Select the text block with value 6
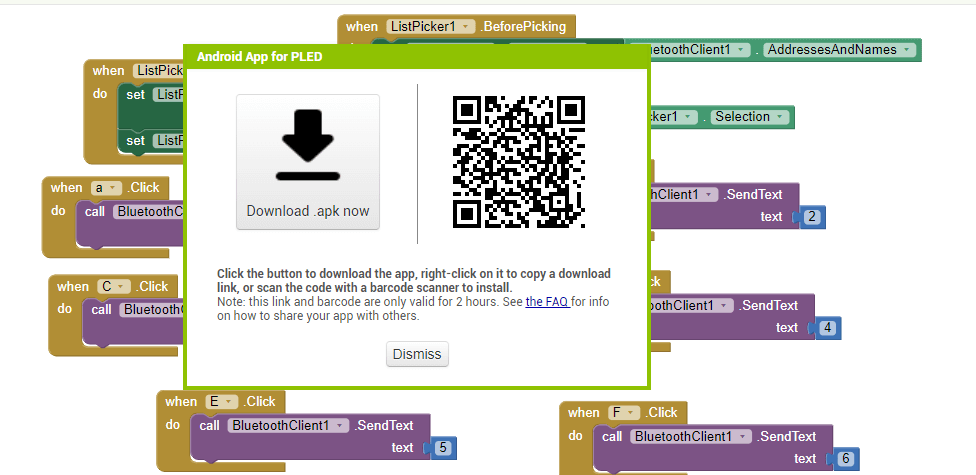The image size is (976, 475). (845, 459)
